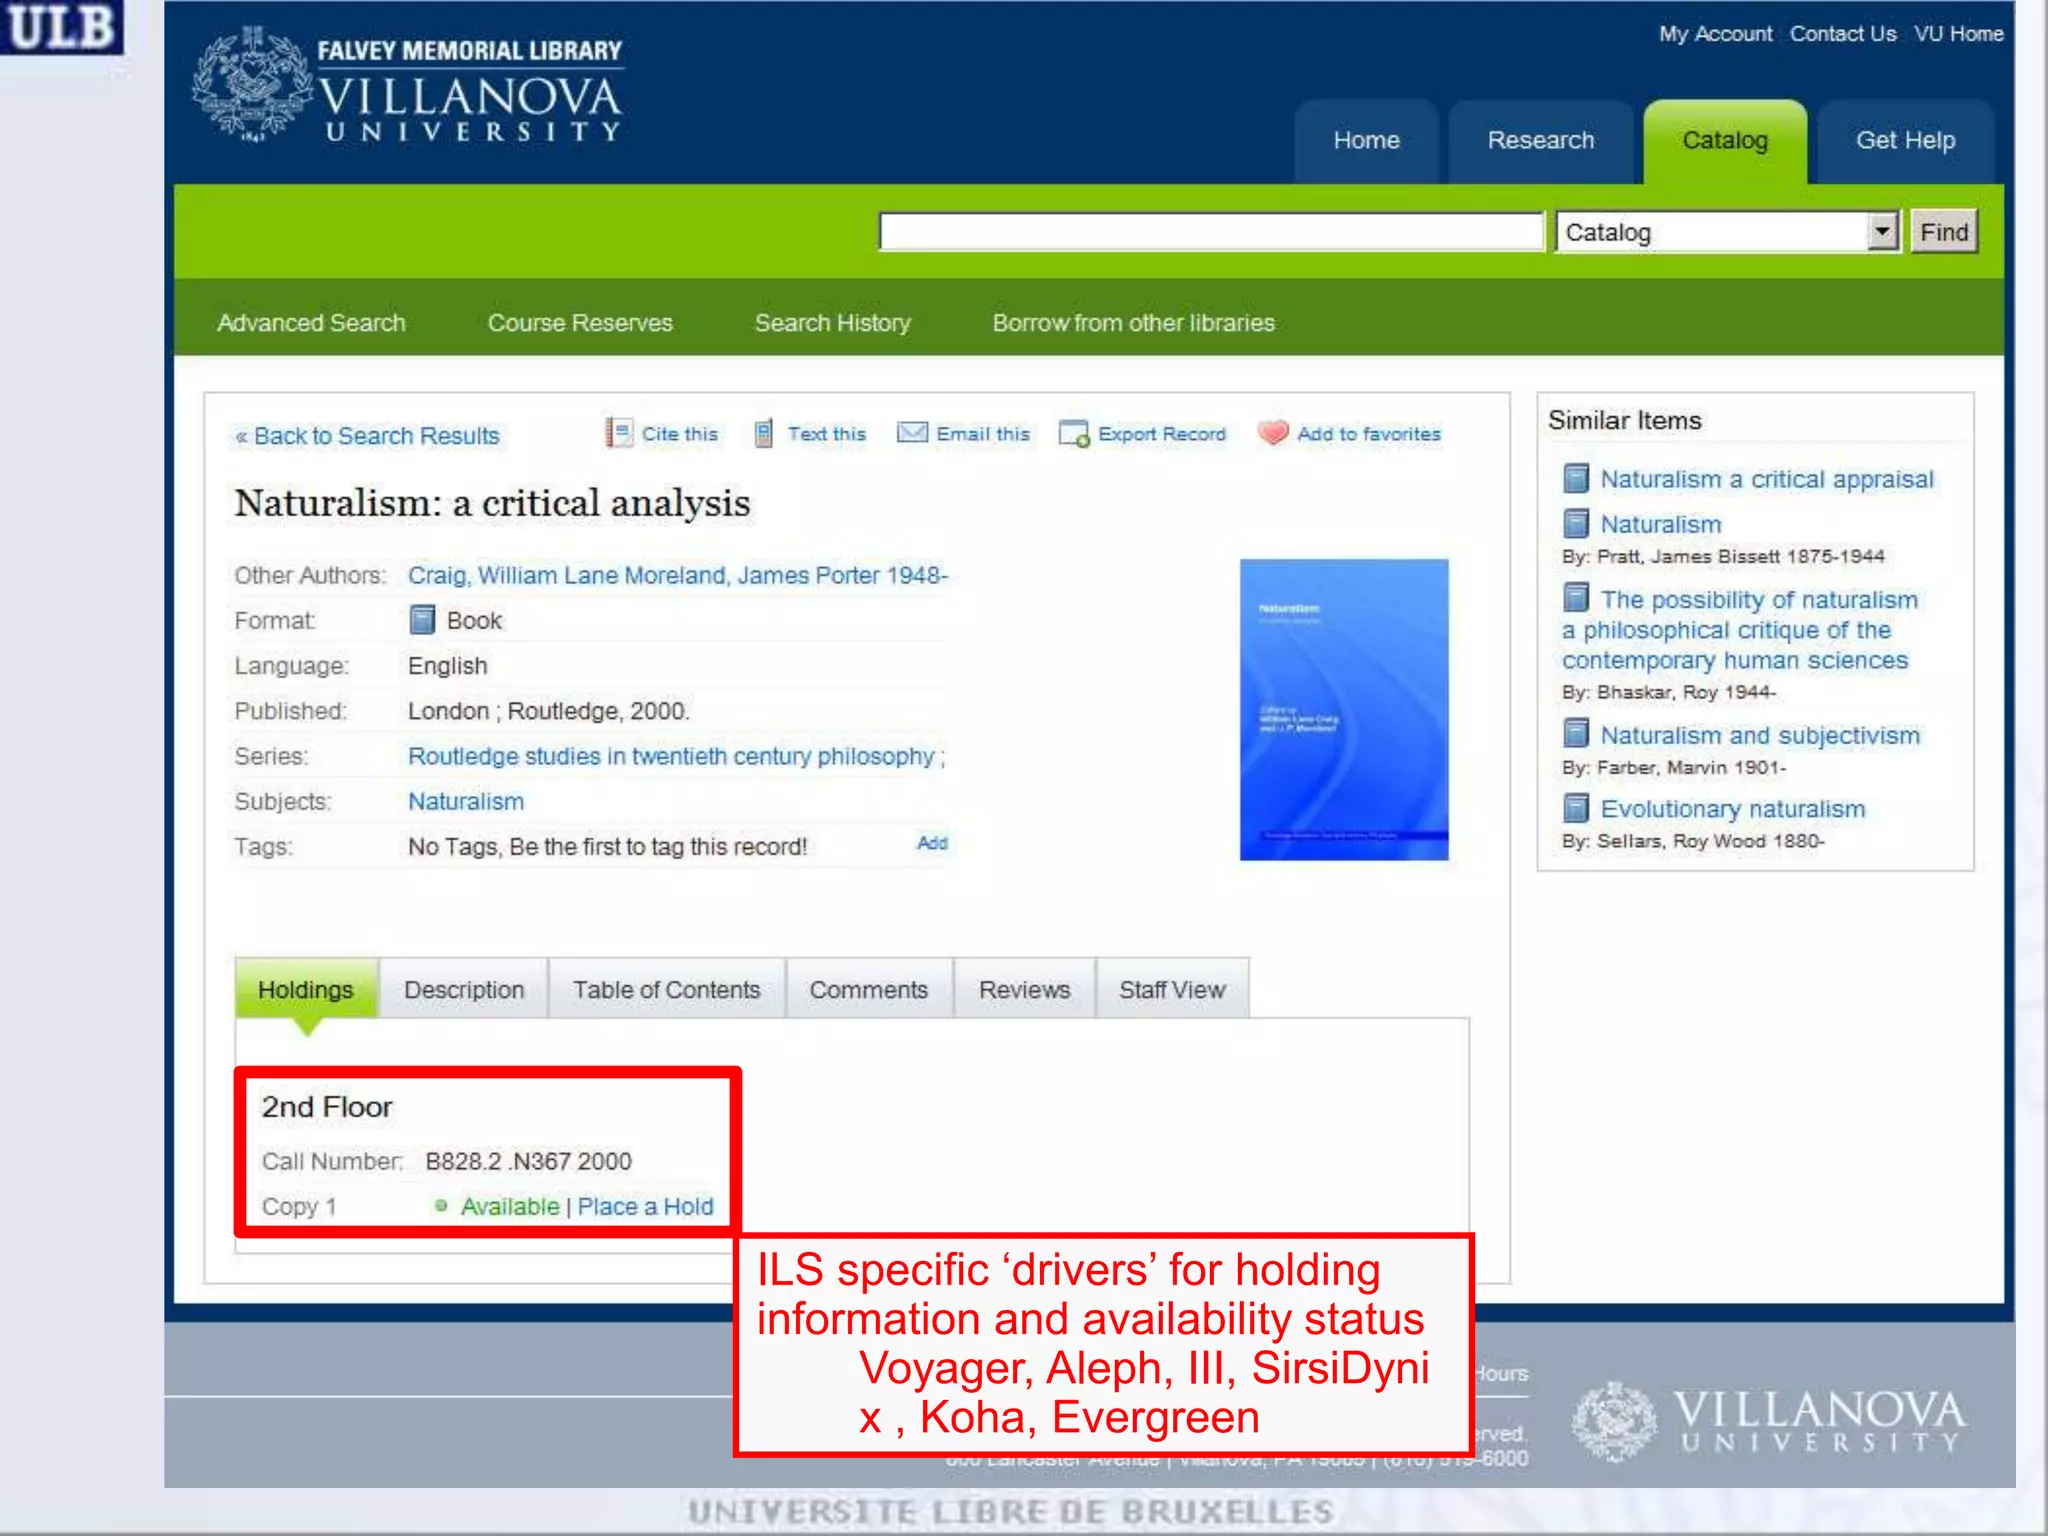Click Place a Hold link
2048x1536 pixels.
click(646, 1207)
